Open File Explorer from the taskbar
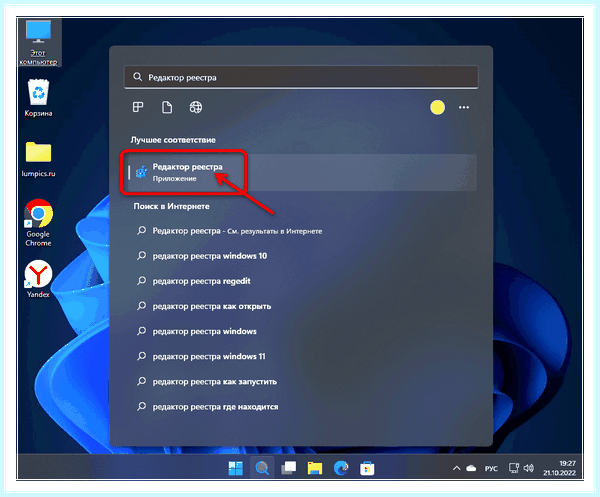The height and width of the screenshot is (497, 600). click(x=315, y=468)
